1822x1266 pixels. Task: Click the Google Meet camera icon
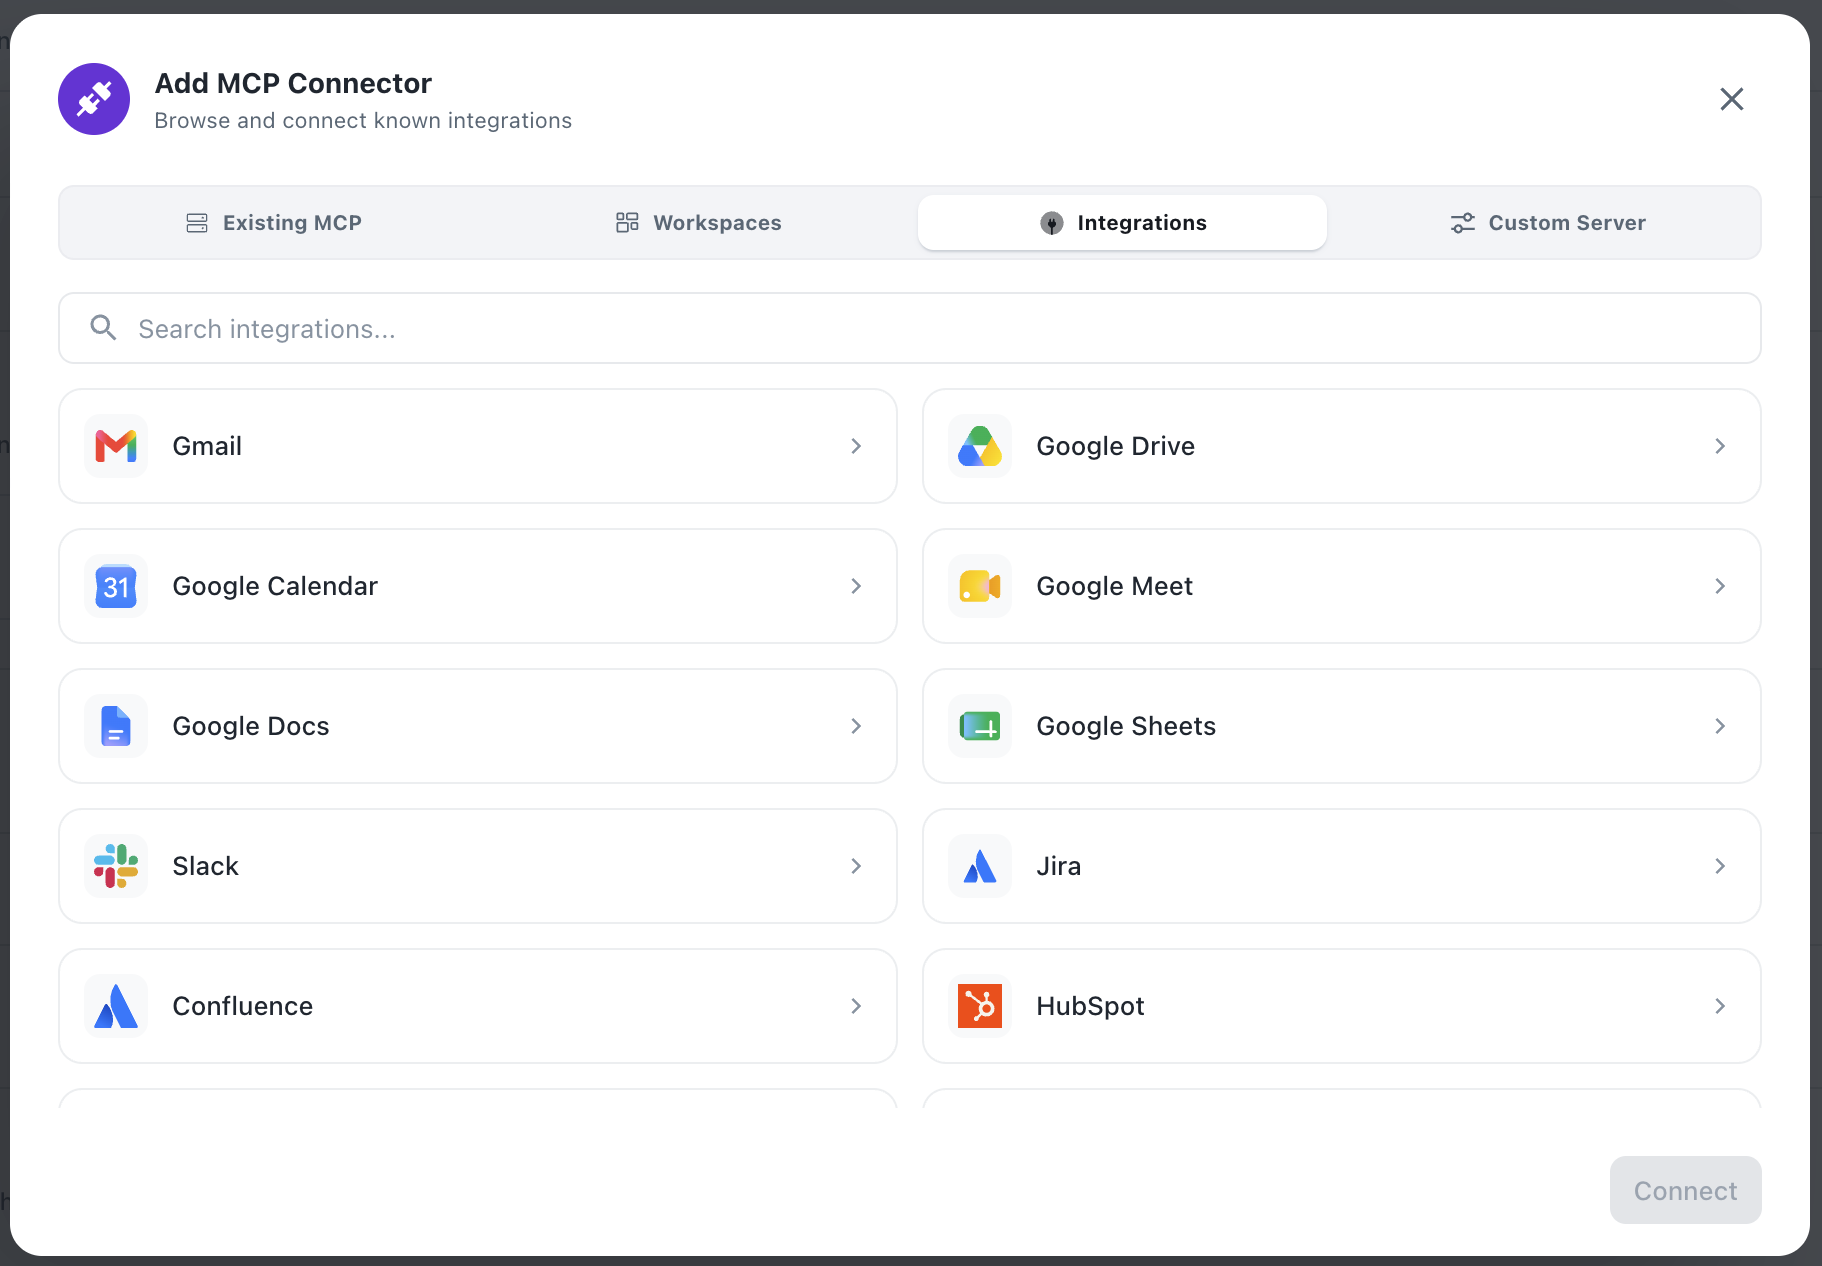click(x=980, y=586)
